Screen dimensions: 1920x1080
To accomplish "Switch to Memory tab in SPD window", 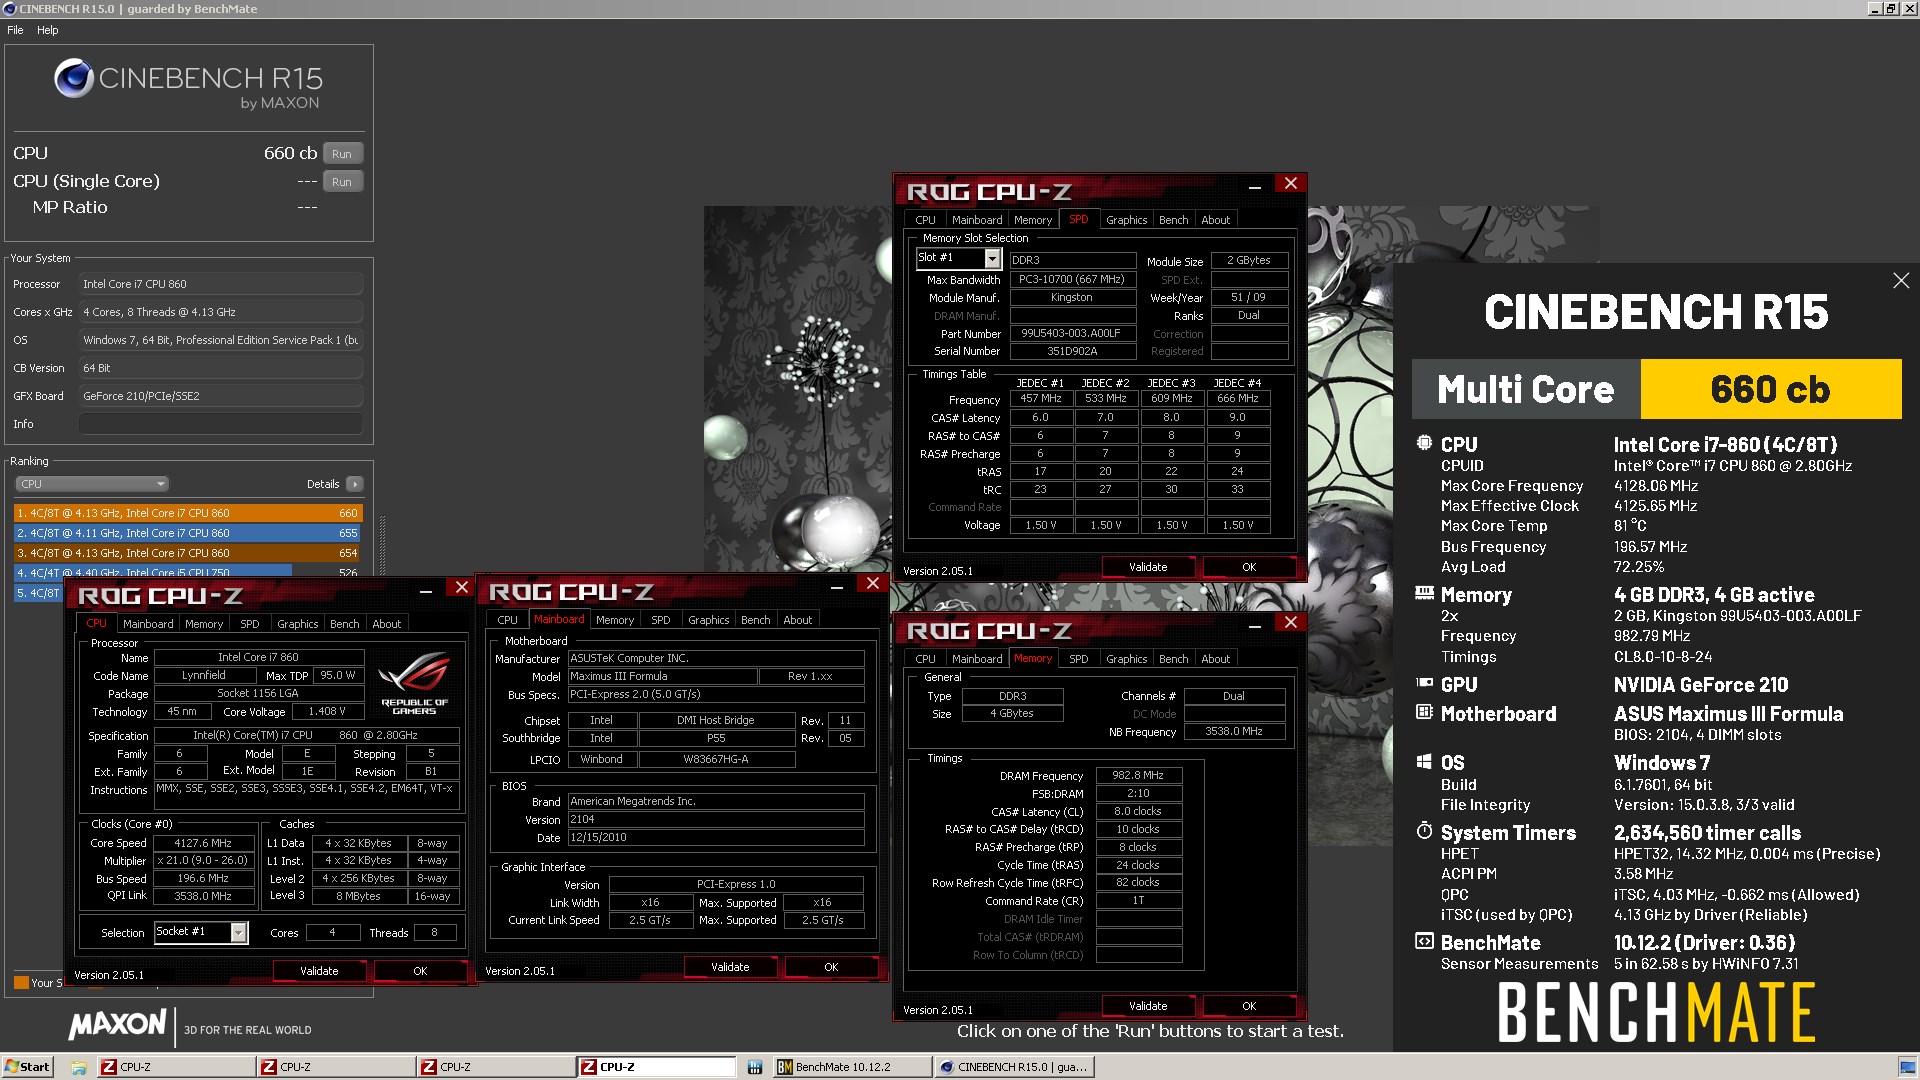I will [x=1032, y=220].
